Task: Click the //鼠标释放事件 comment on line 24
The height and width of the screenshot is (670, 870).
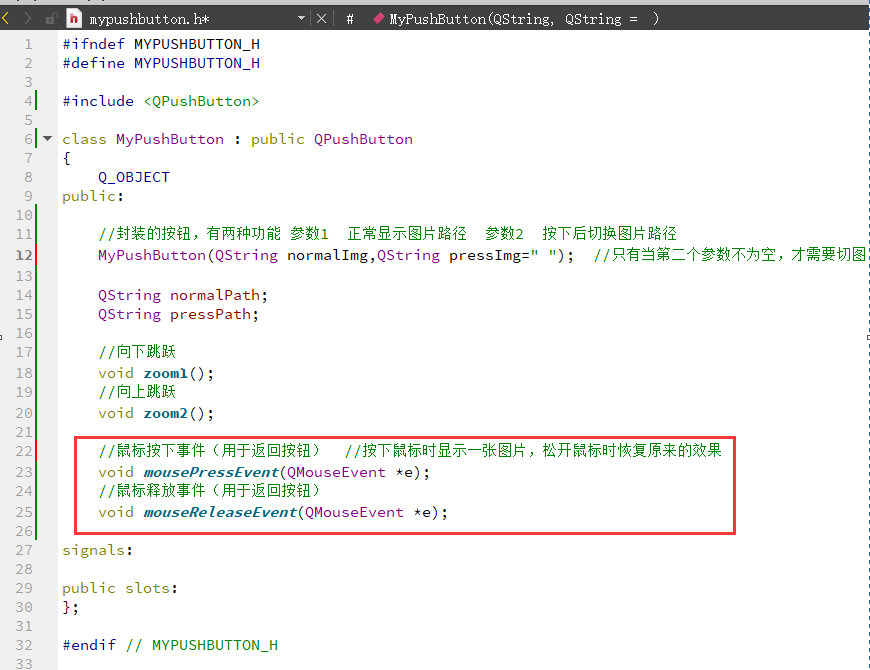Action: coord(211,490)
